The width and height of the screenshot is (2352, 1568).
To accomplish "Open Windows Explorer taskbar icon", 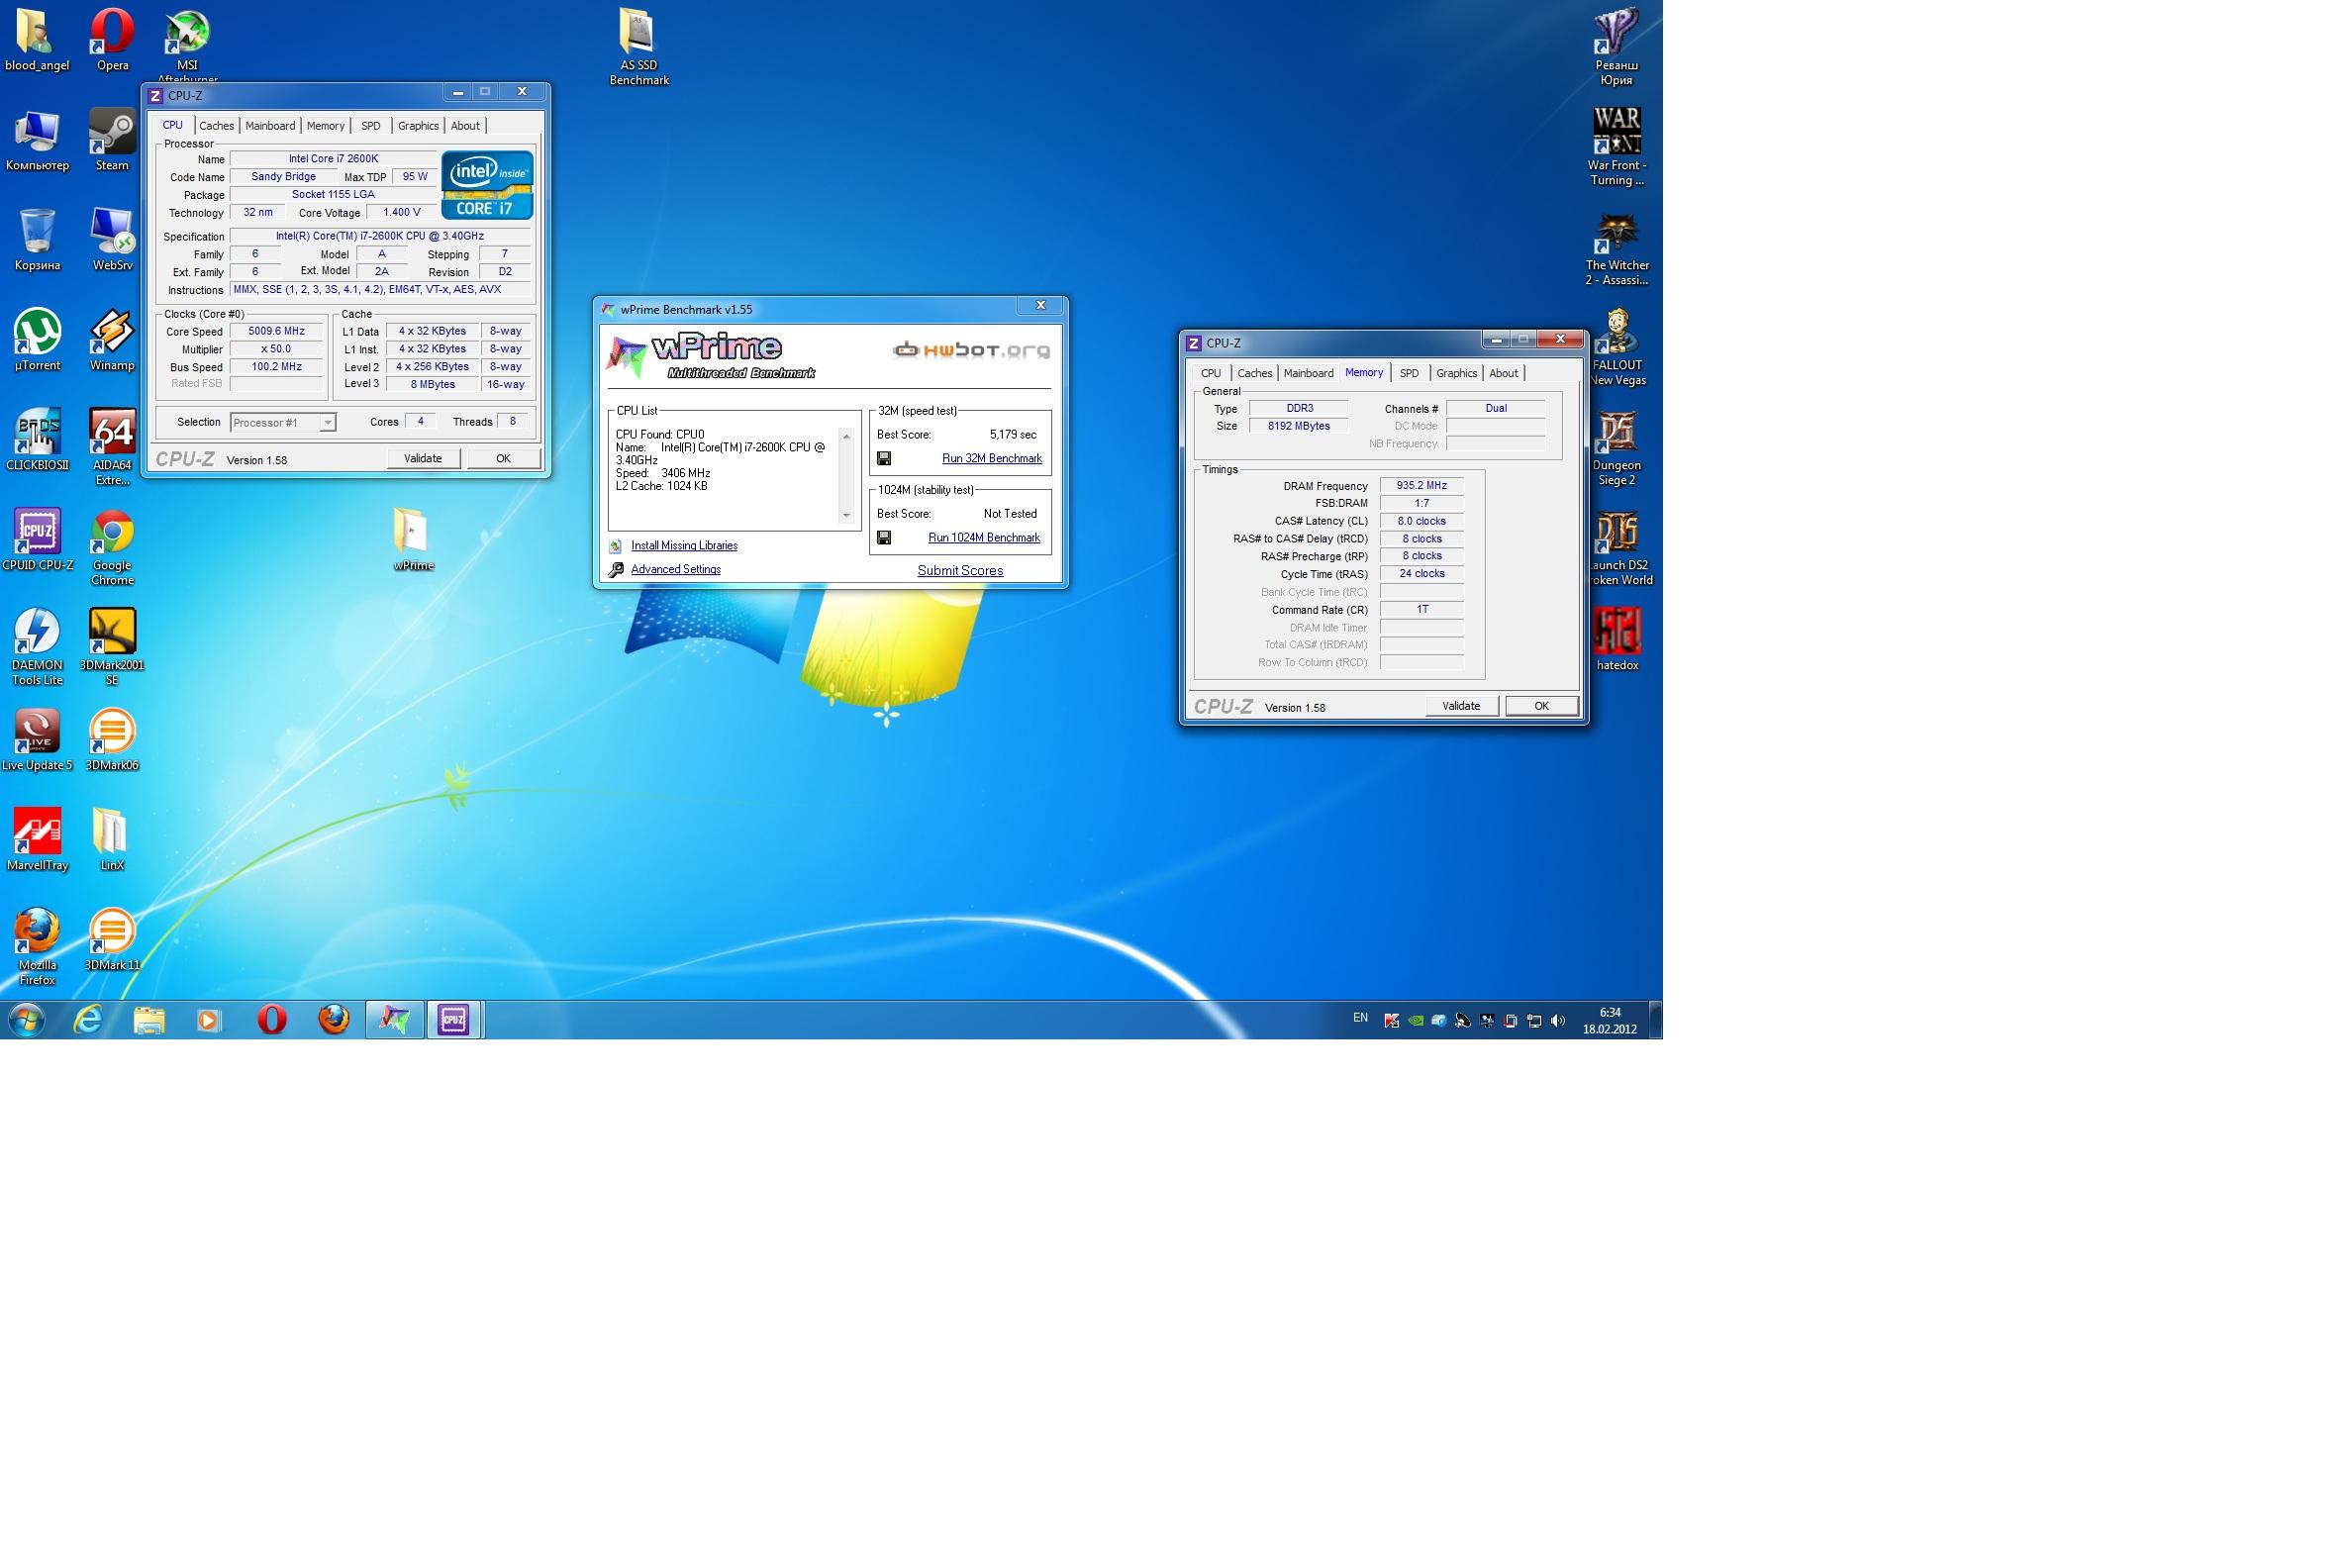I will click(149, 1020).
